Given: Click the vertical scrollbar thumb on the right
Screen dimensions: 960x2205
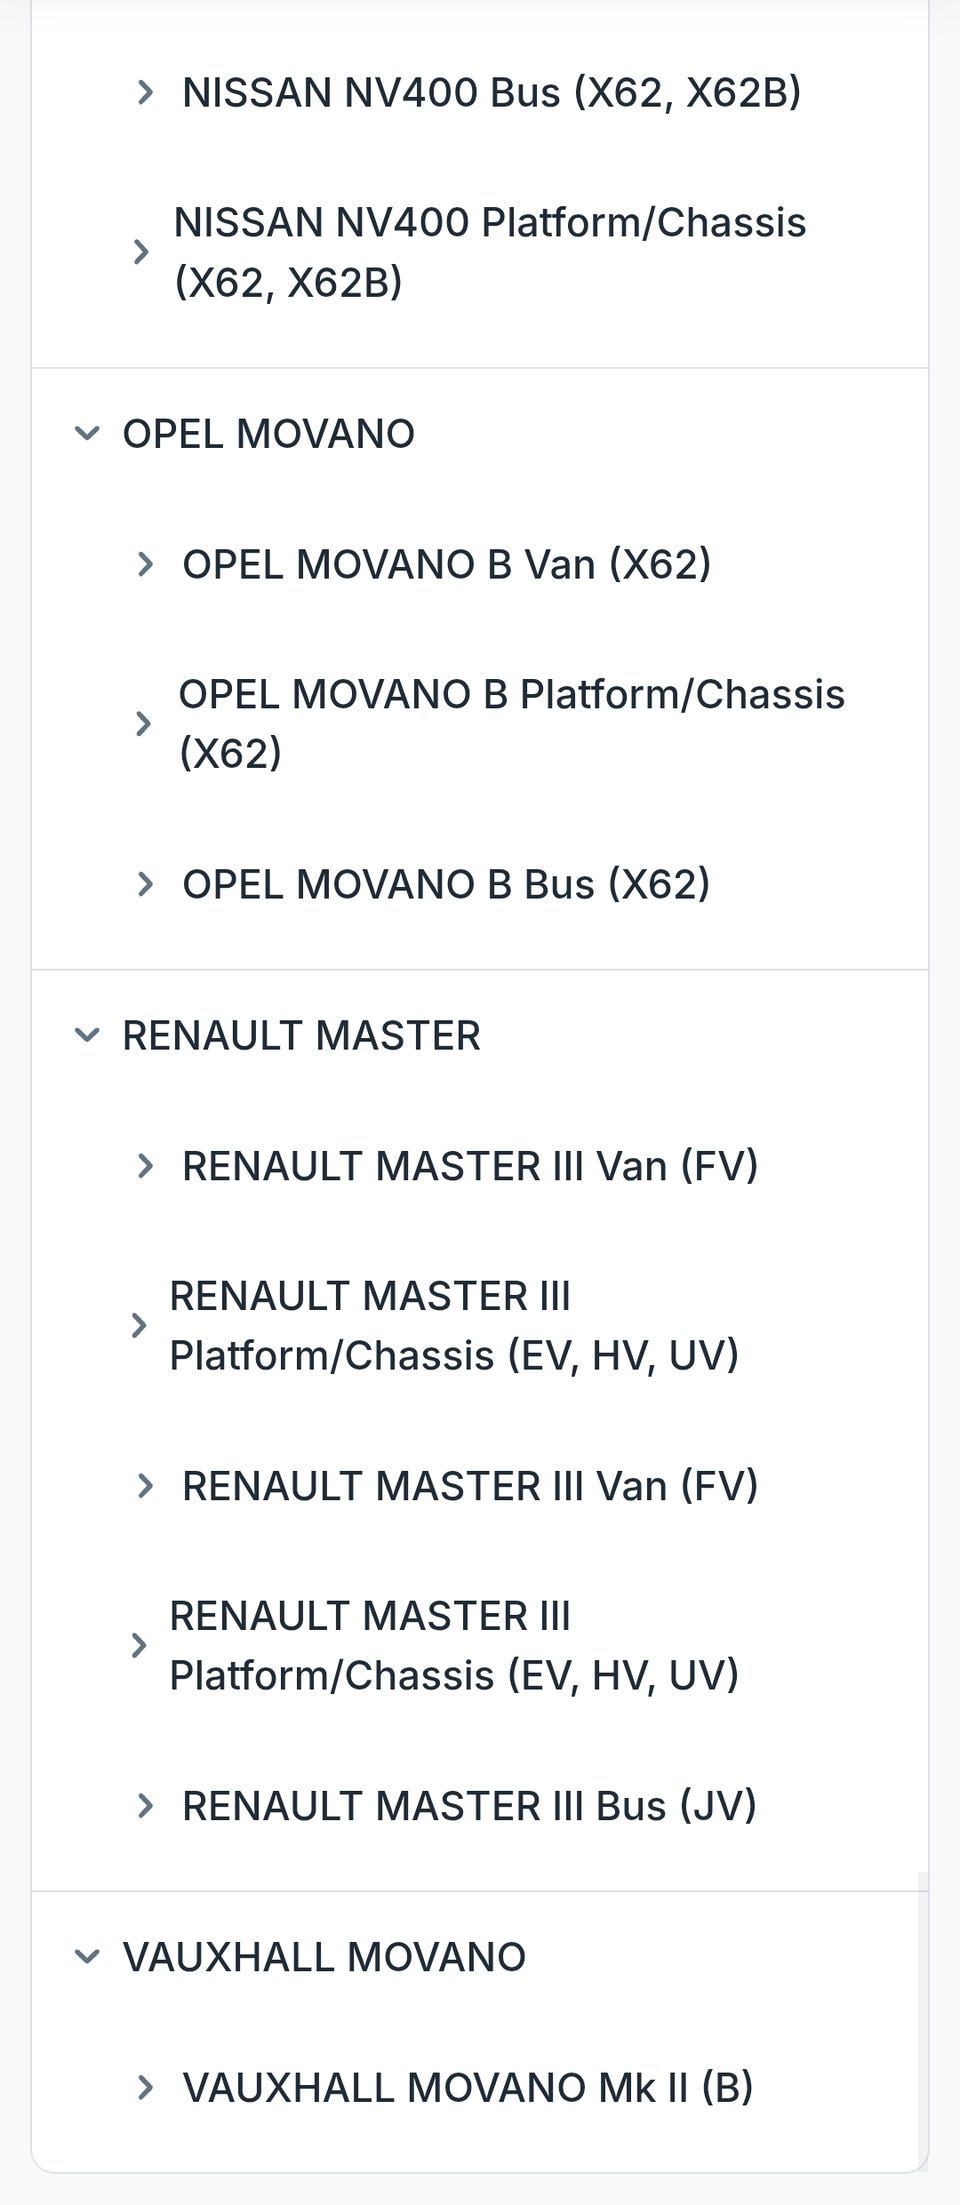Looking at the screenshot, I should coord(923,2018).
